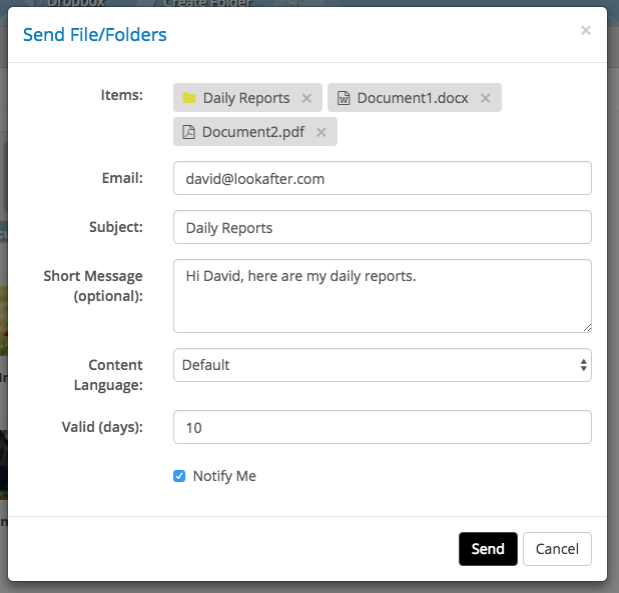The image size is (619, 593).
Task: Focus the Email address field
Action: point(382,178)
